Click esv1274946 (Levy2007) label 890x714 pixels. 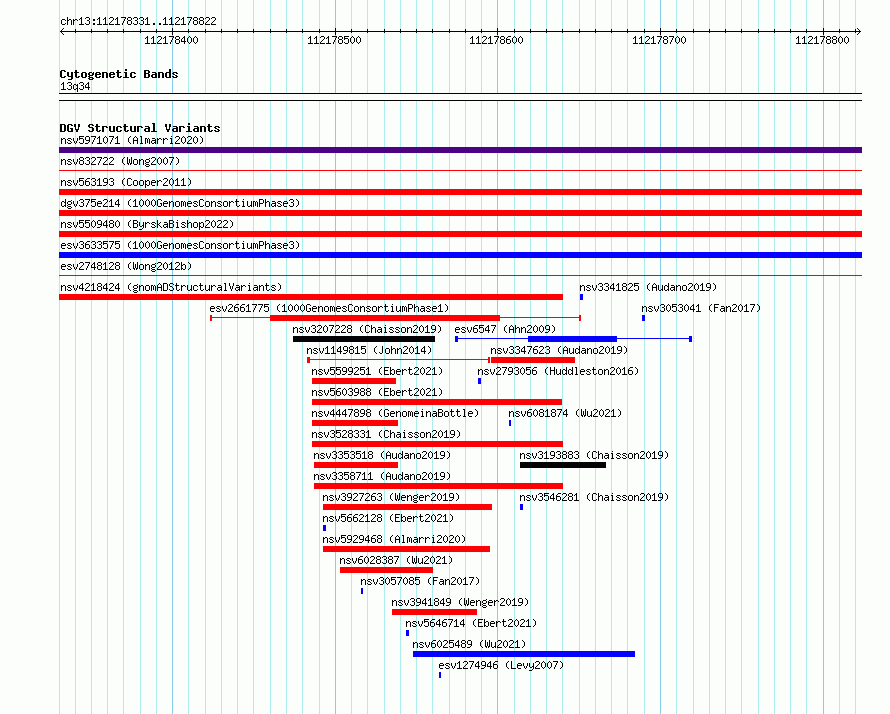click(x=501, y=665)
